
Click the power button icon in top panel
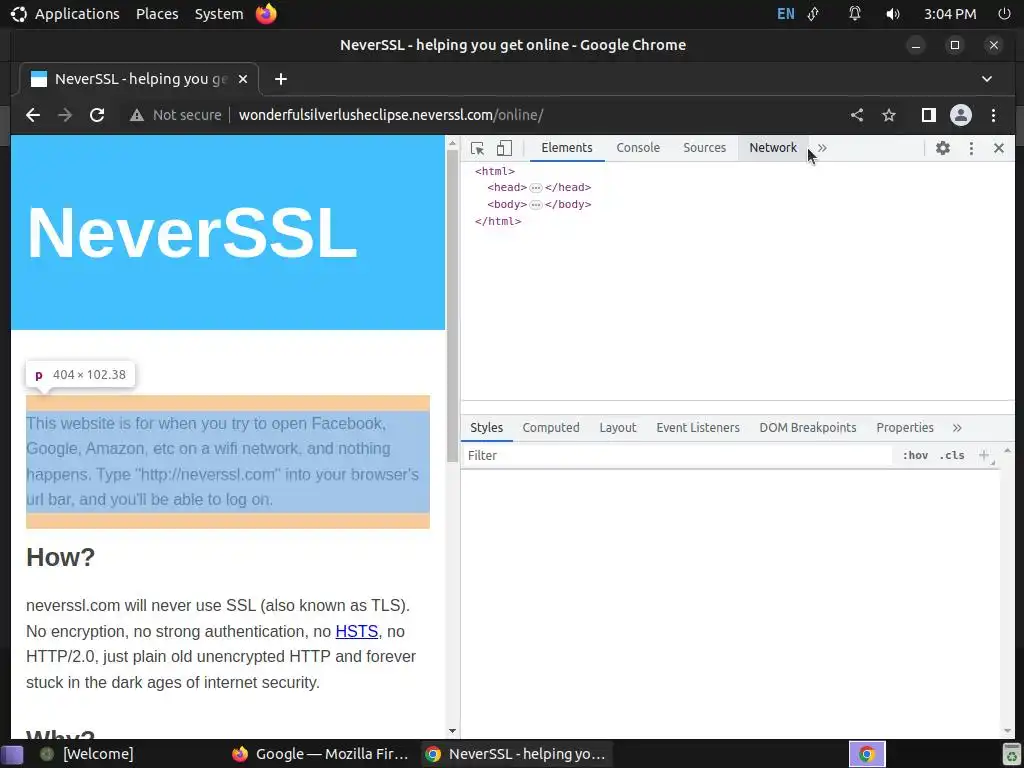pyautogui.click(x=1004, y=14)
